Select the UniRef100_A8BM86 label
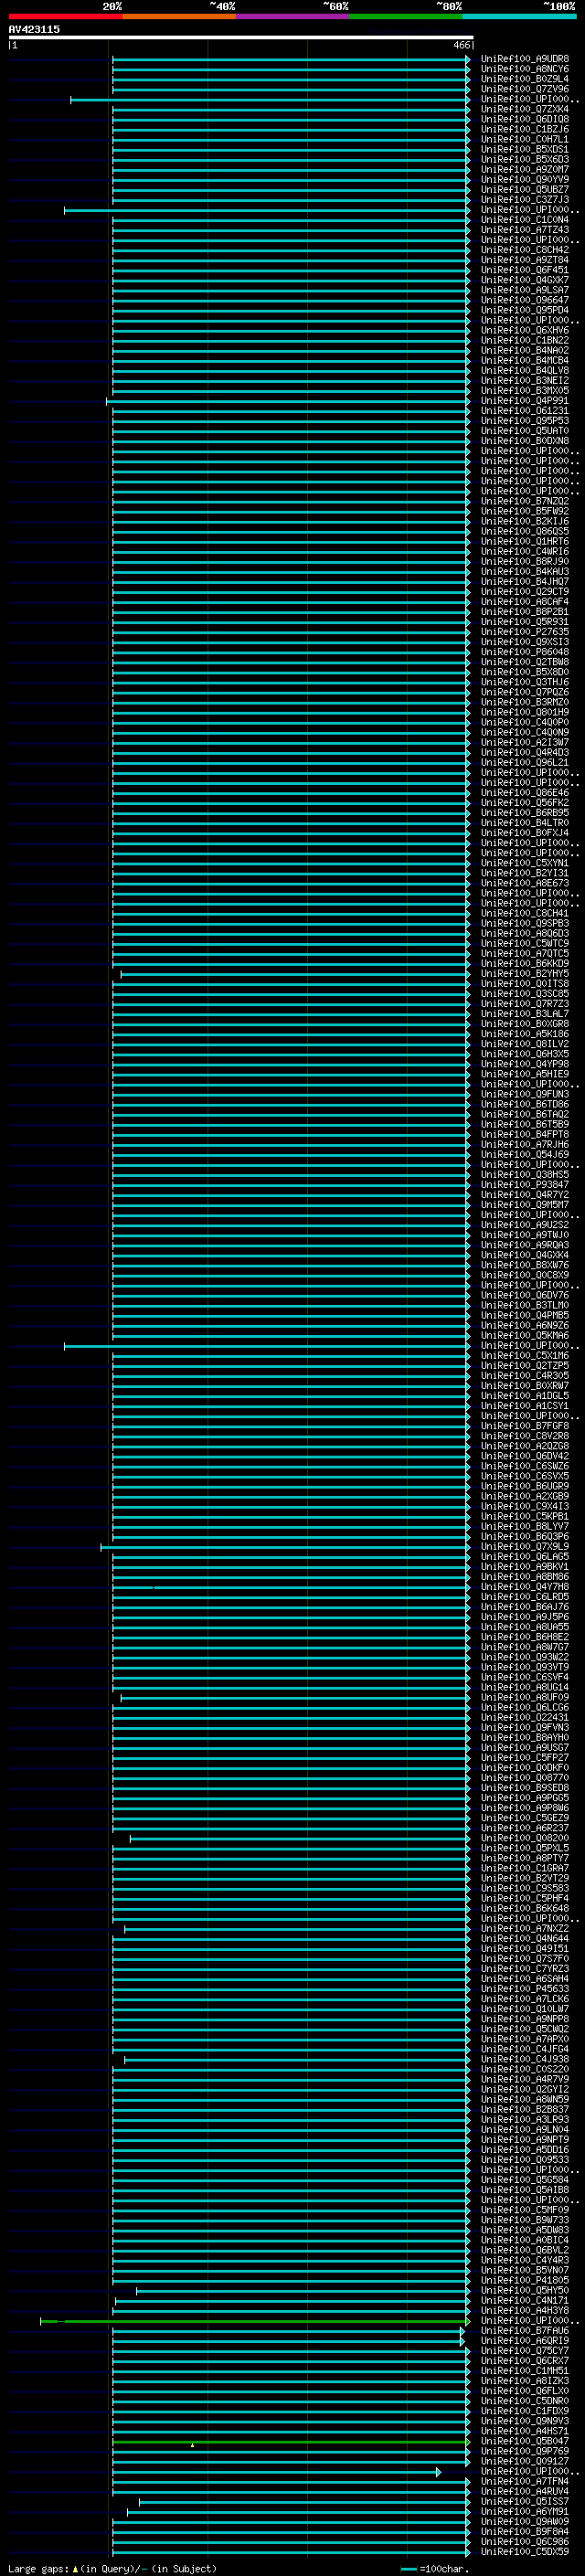 (524, 1577)
